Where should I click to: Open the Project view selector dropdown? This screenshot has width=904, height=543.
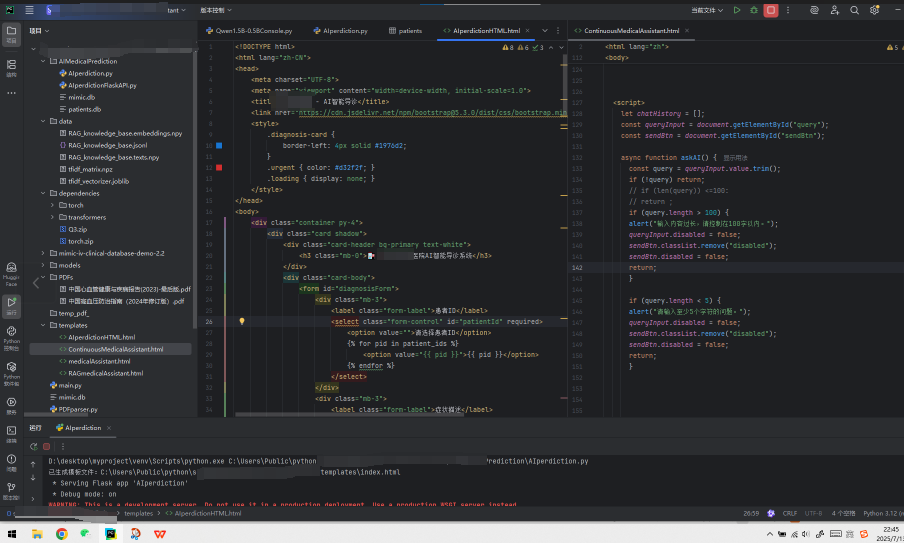pos(39,31)
